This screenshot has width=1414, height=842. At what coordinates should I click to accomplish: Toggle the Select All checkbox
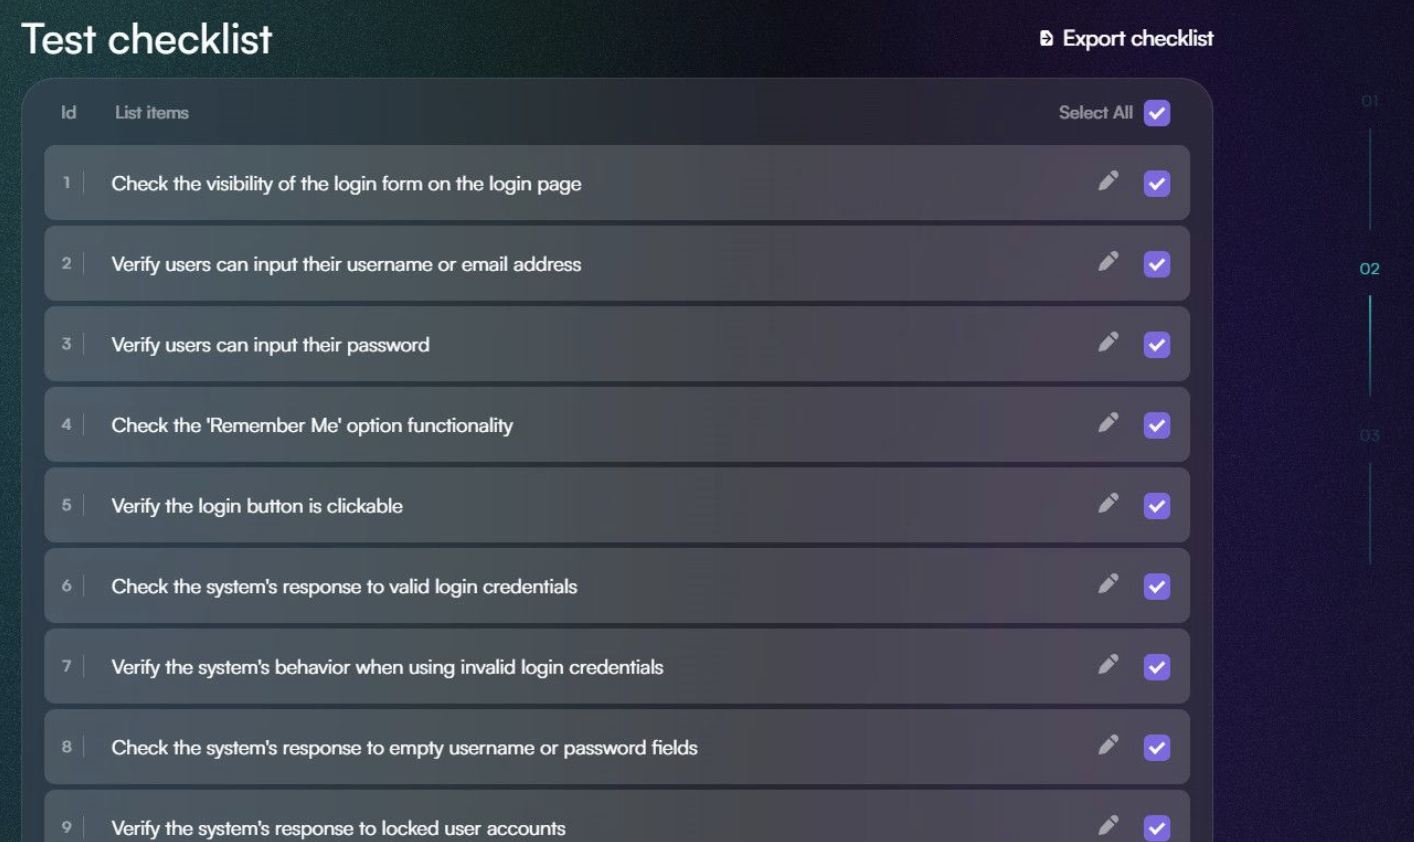[x=1157, y=113]
